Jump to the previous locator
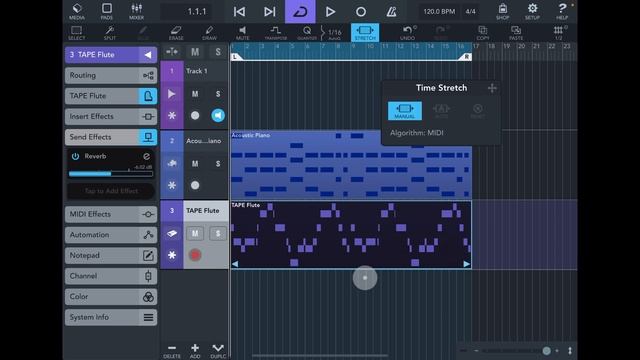 point(239,12)
